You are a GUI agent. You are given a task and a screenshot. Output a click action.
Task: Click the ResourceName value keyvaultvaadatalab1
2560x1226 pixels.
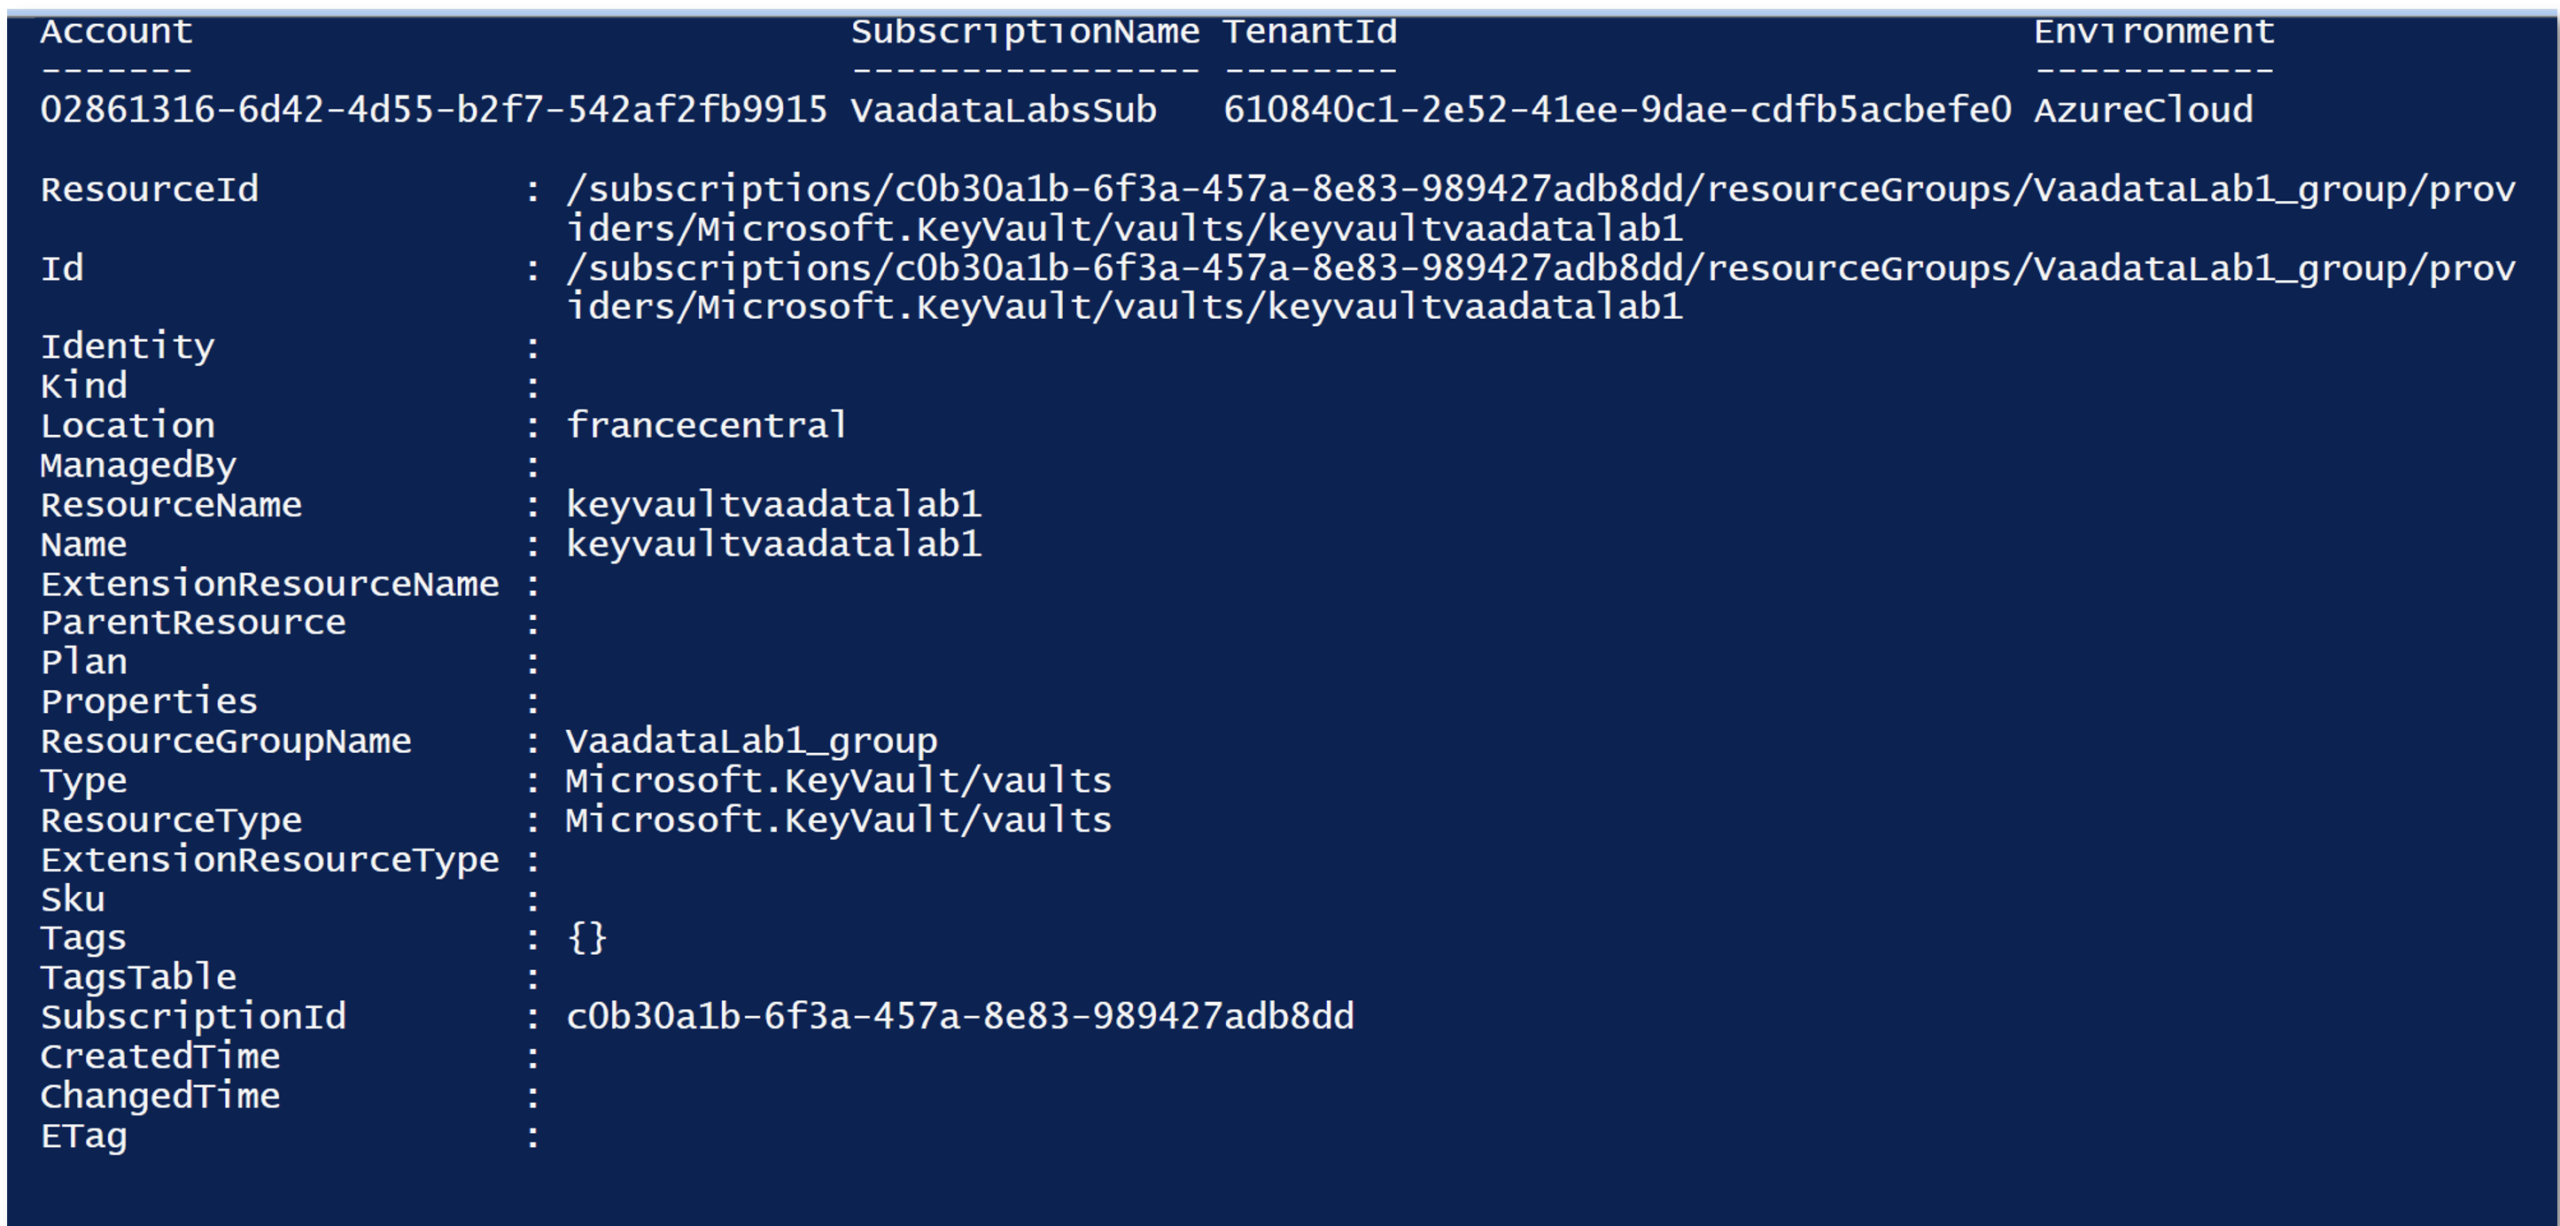pyautogui.click(x=773, y=505)
